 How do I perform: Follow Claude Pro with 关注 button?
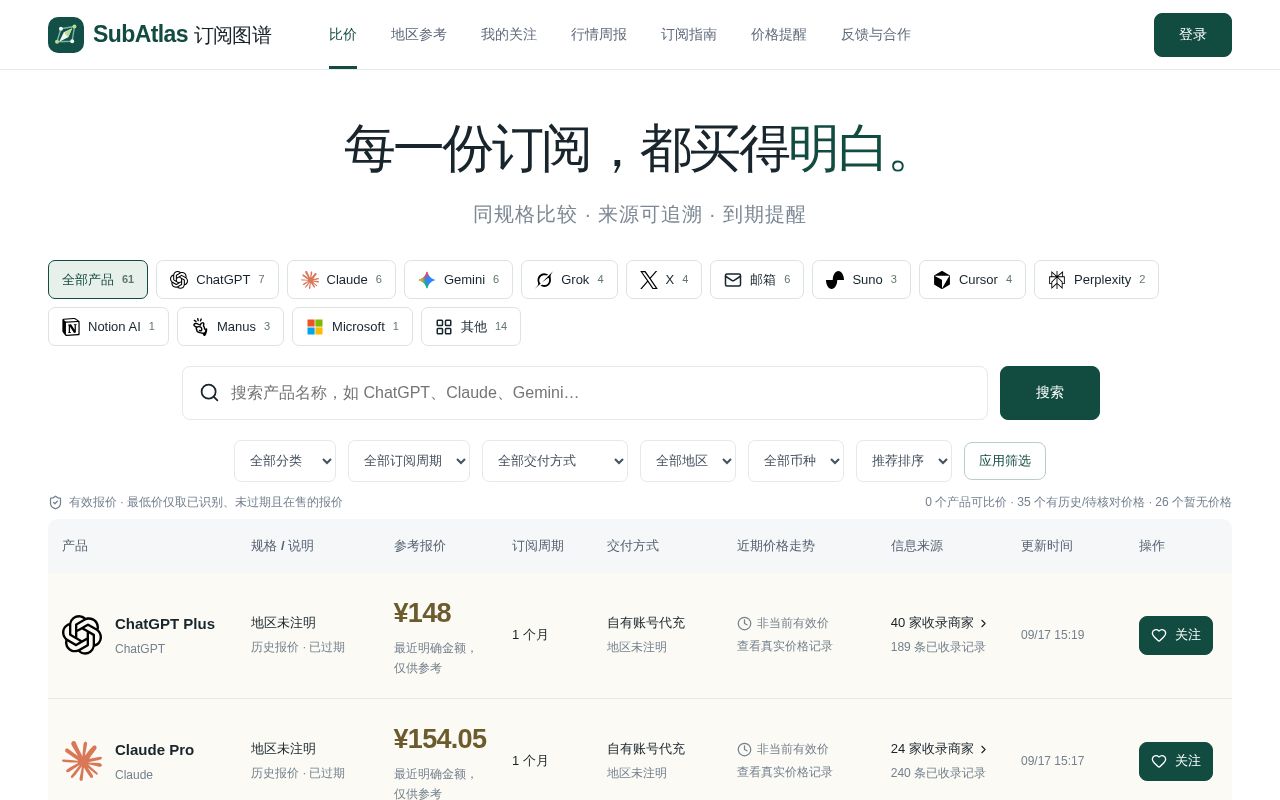[x=1176, y=761]
